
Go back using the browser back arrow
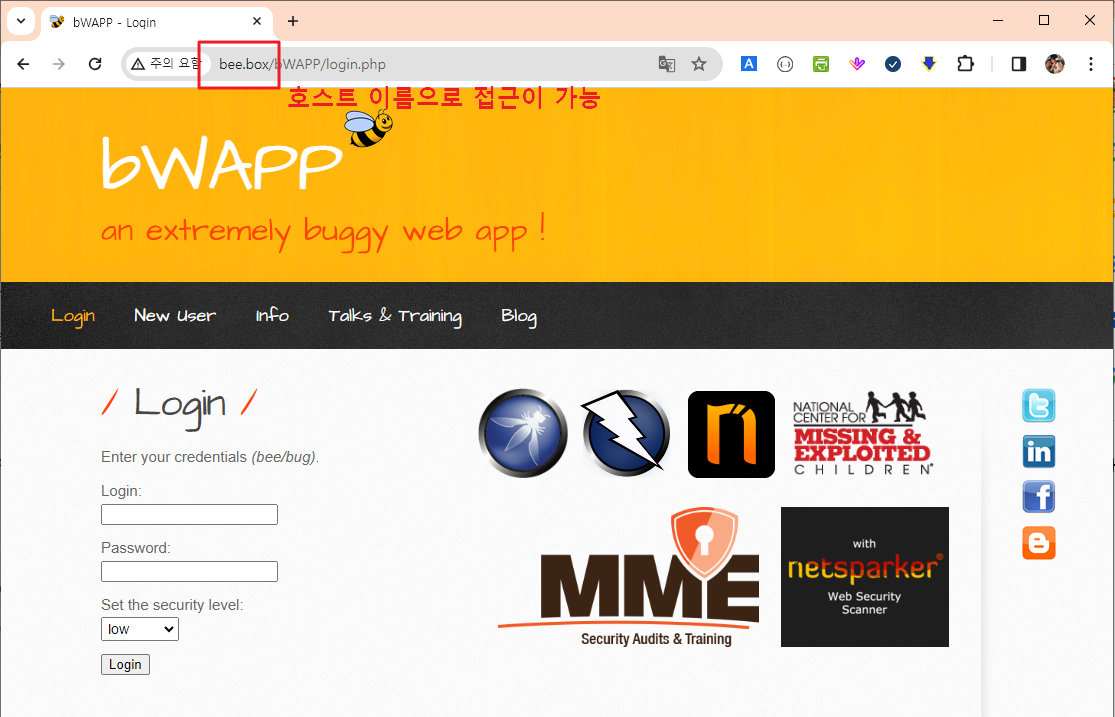tap(23, 64)
